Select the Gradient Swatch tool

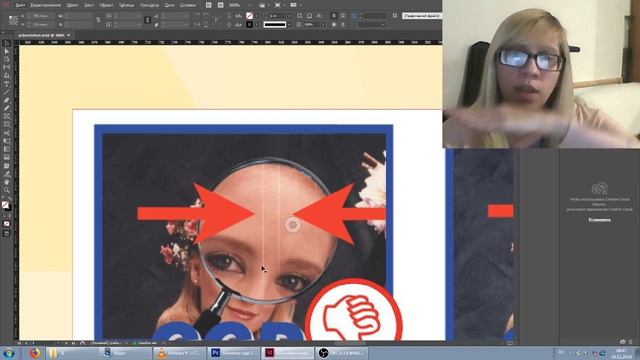[x=7, y=149]
